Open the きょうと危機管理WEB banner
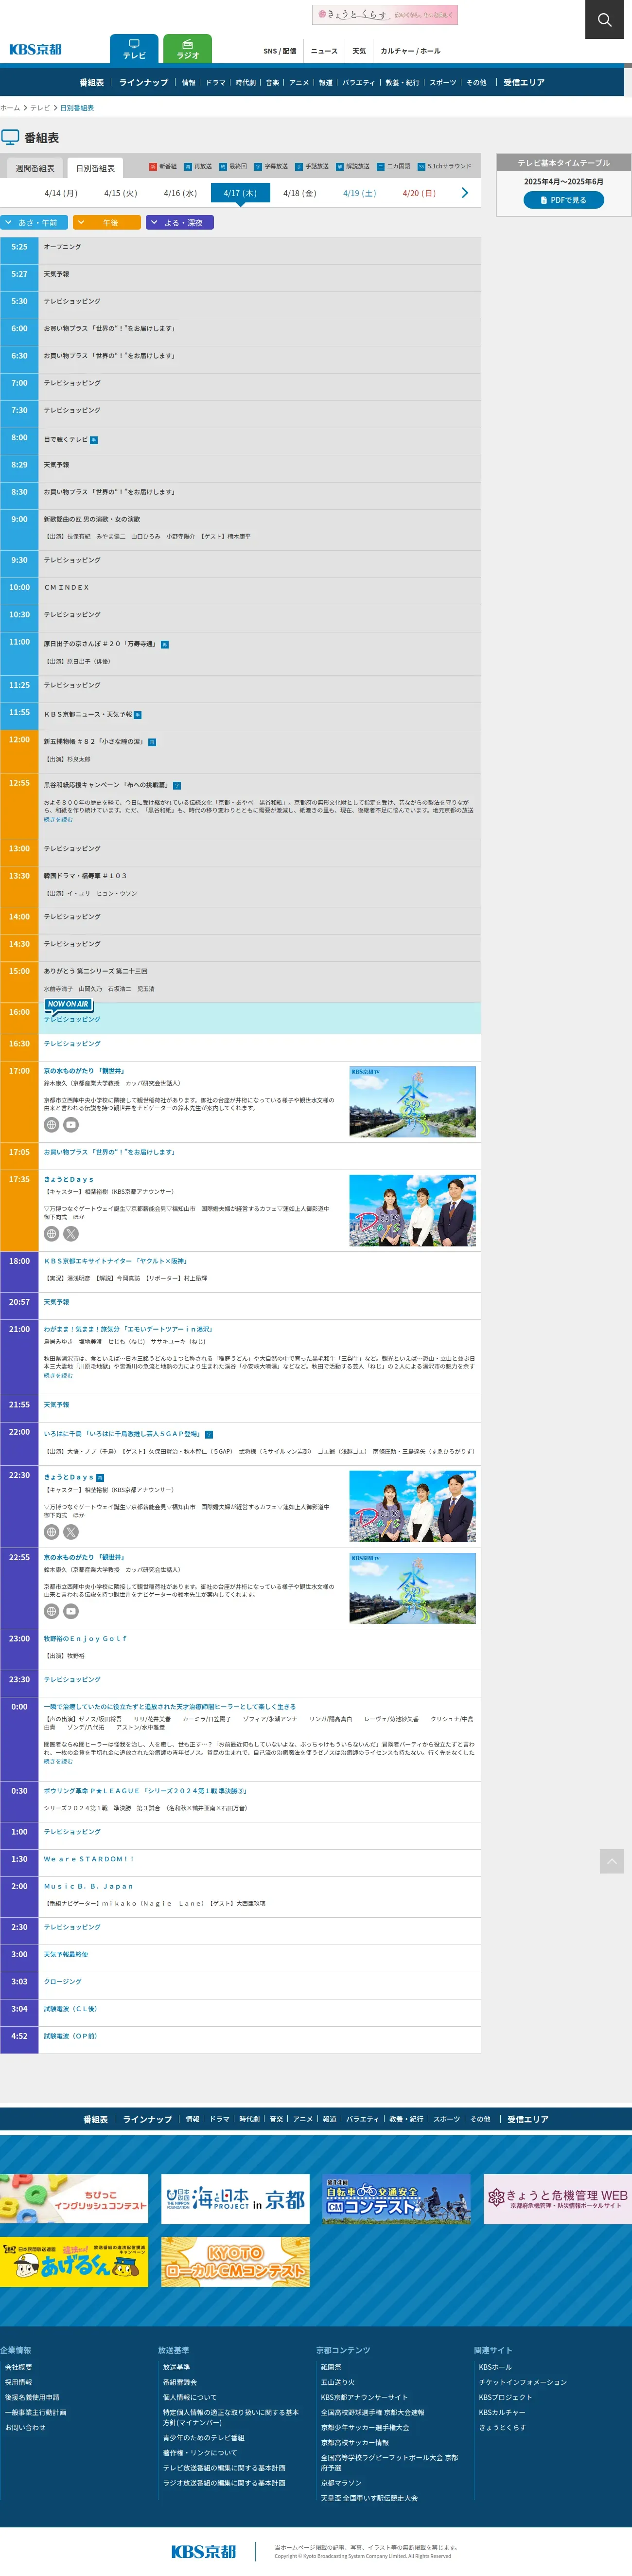632x2576 pixels. click(x=558, y=2199)
